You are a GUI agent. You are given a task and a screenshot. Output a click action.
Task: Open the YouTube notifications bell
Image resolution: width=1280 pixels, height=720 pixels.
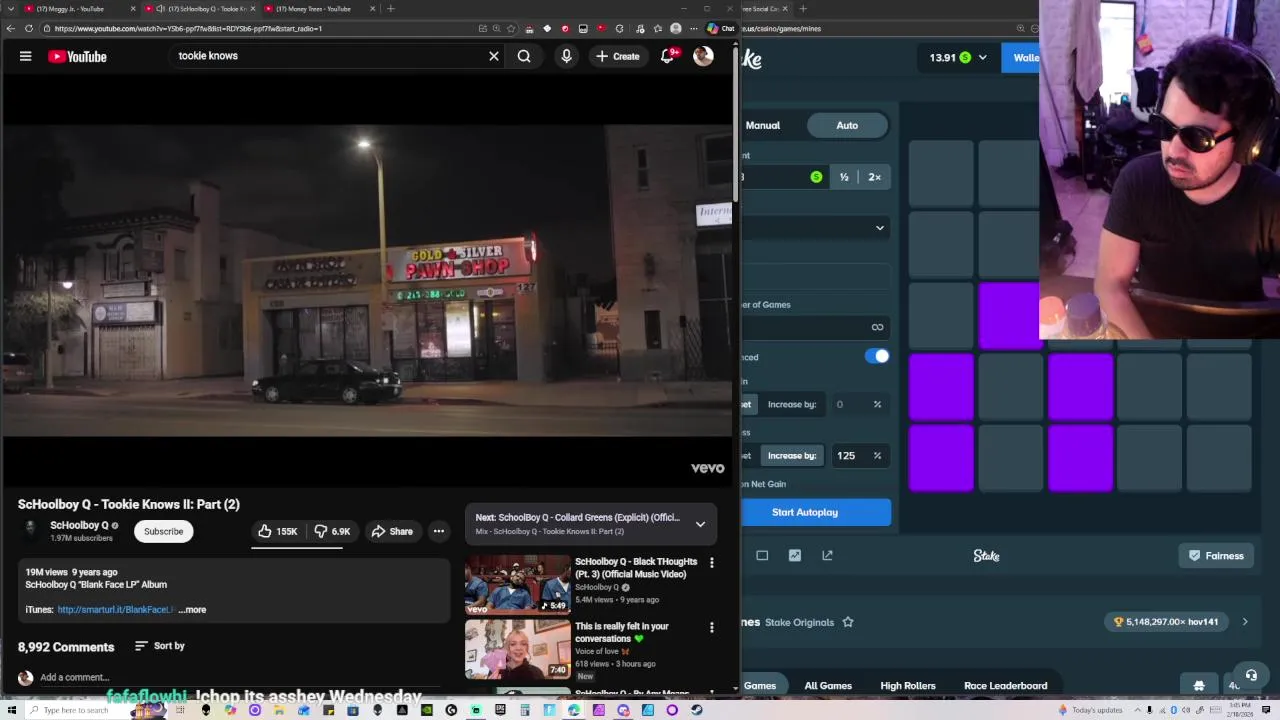[667, 56]
